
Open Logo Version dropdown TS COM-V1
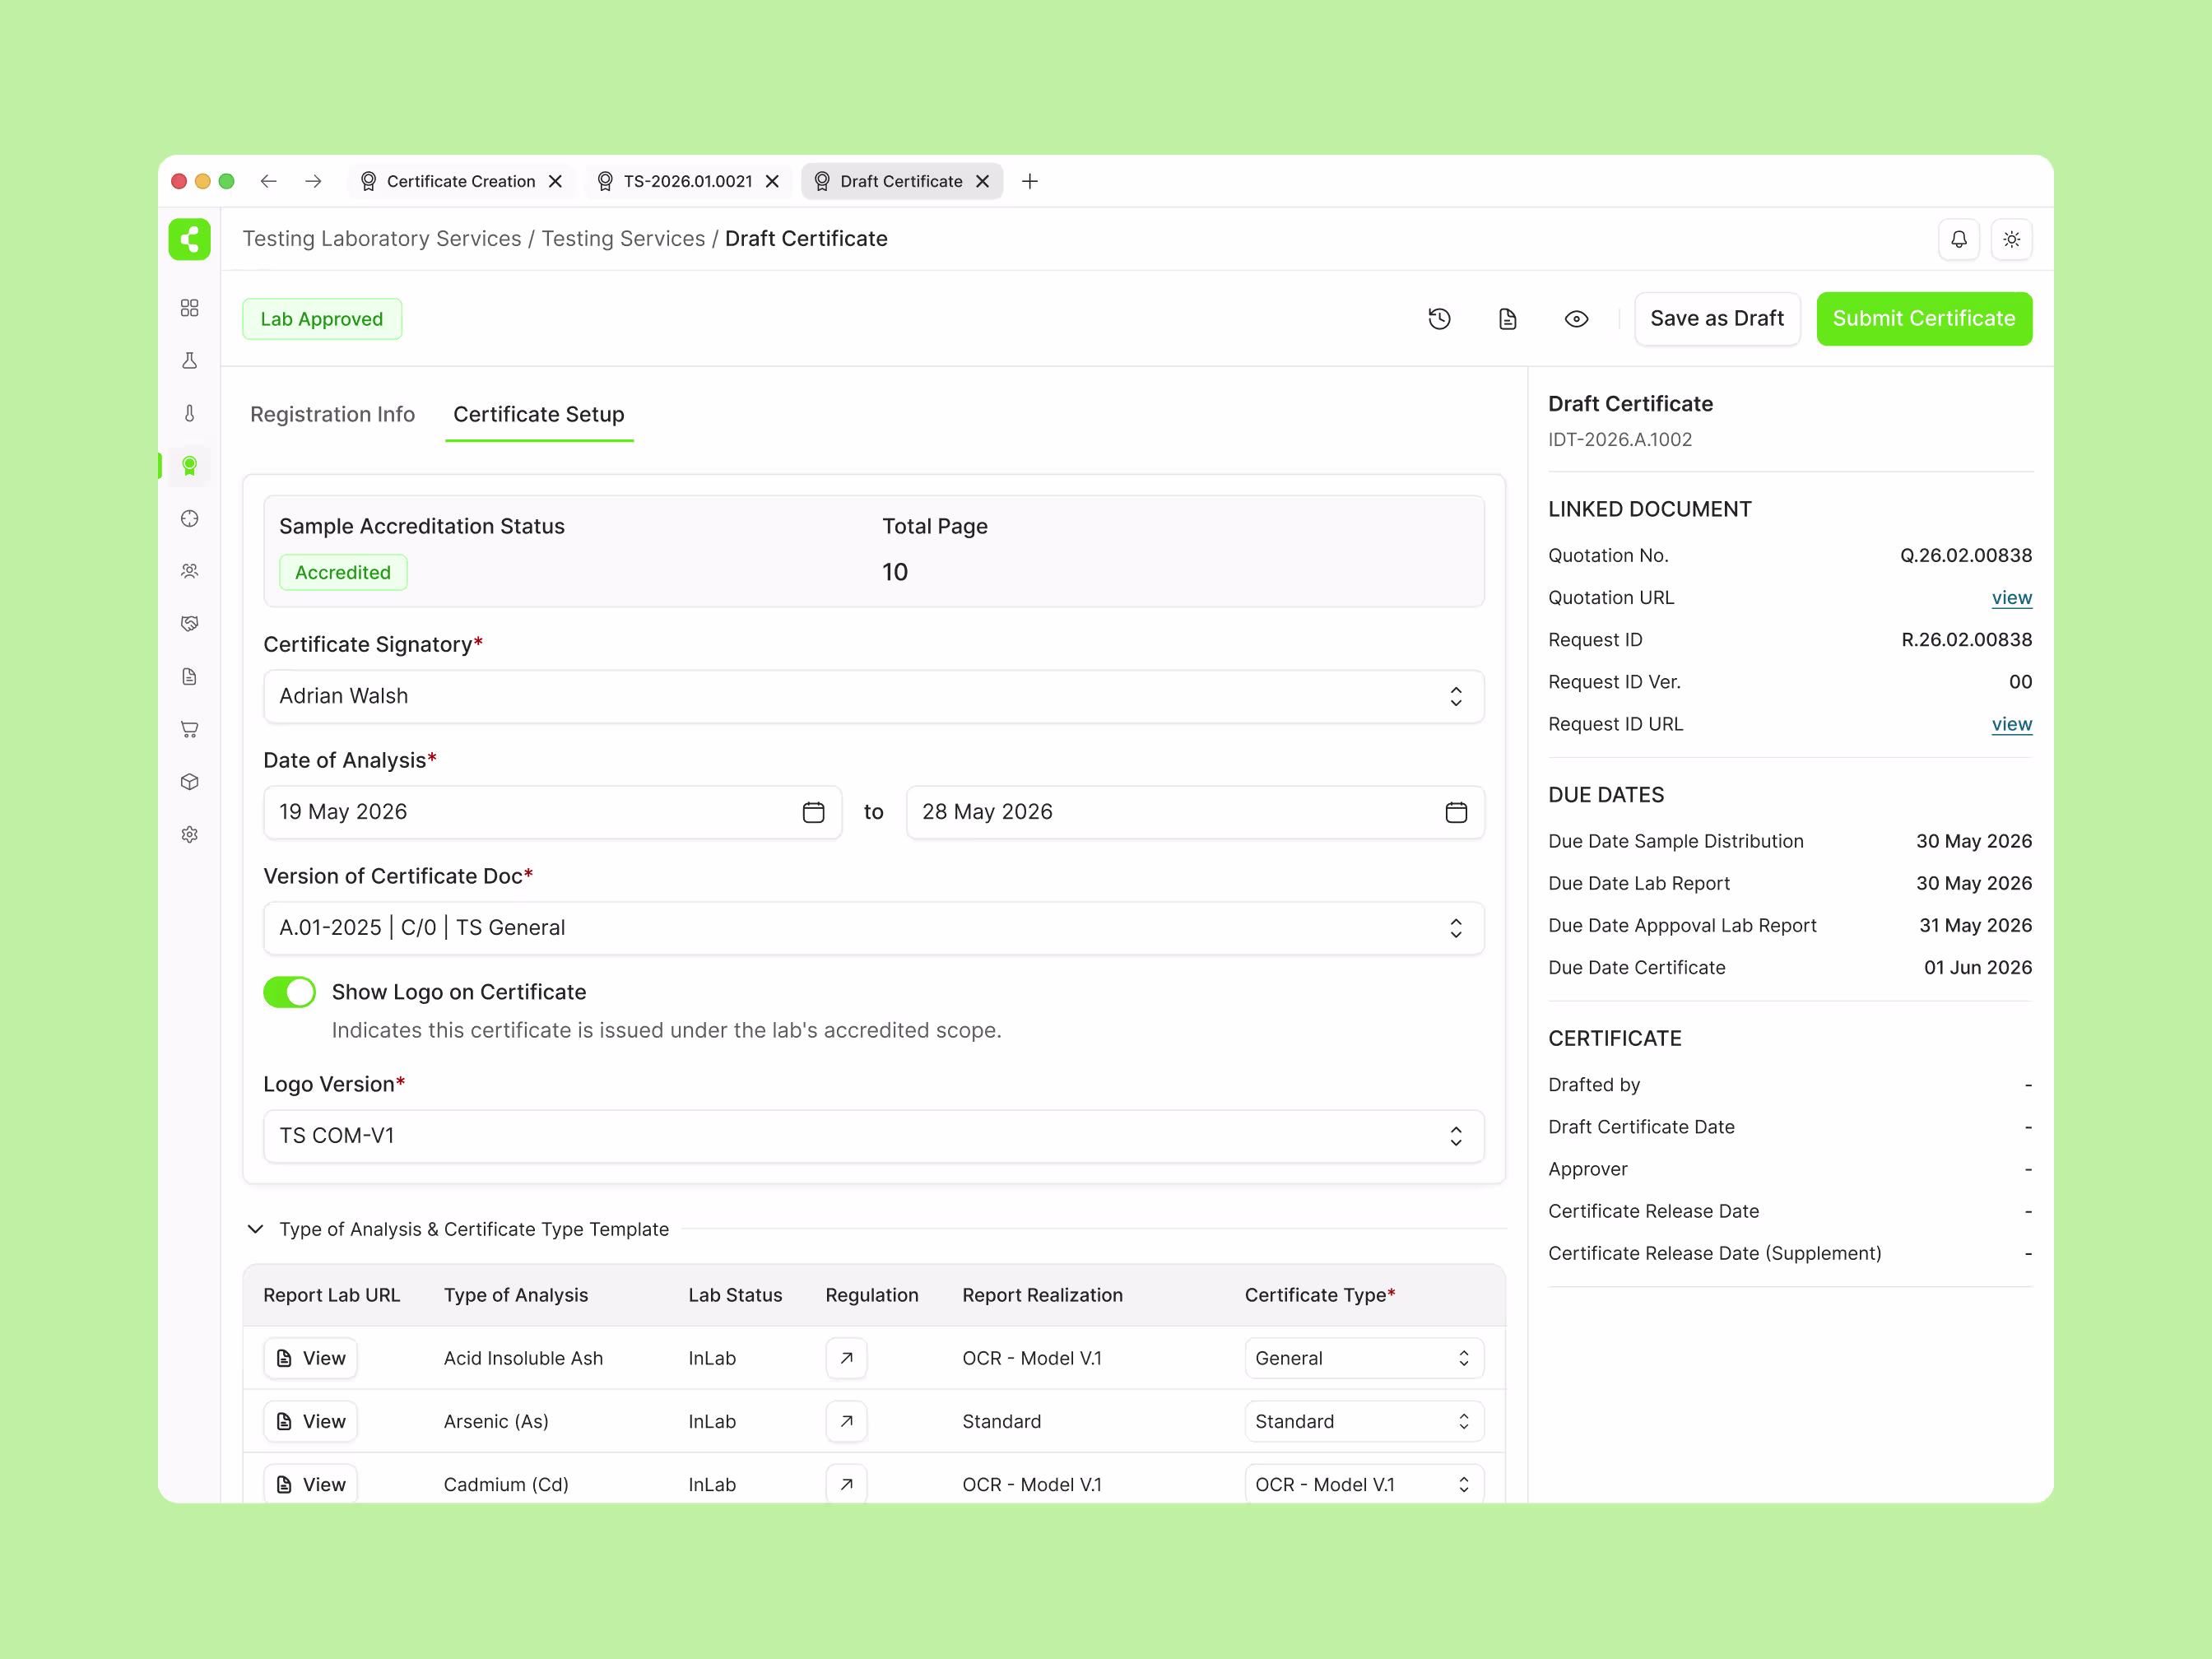tap(873, 1136)
